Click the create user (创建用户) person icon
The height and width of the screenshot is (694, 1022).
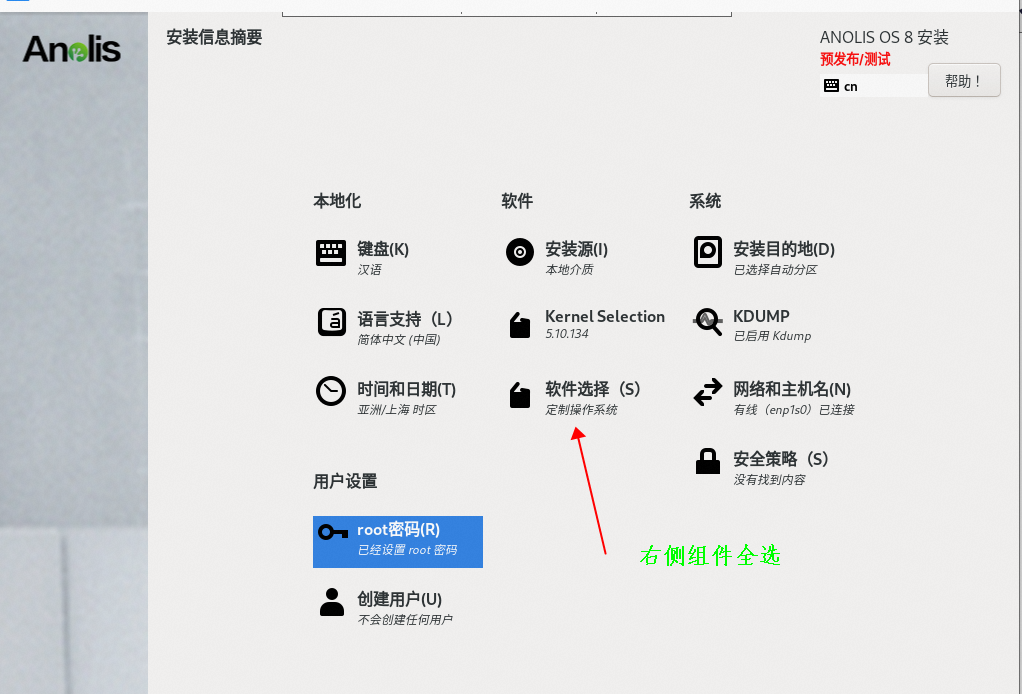[331, 602]
